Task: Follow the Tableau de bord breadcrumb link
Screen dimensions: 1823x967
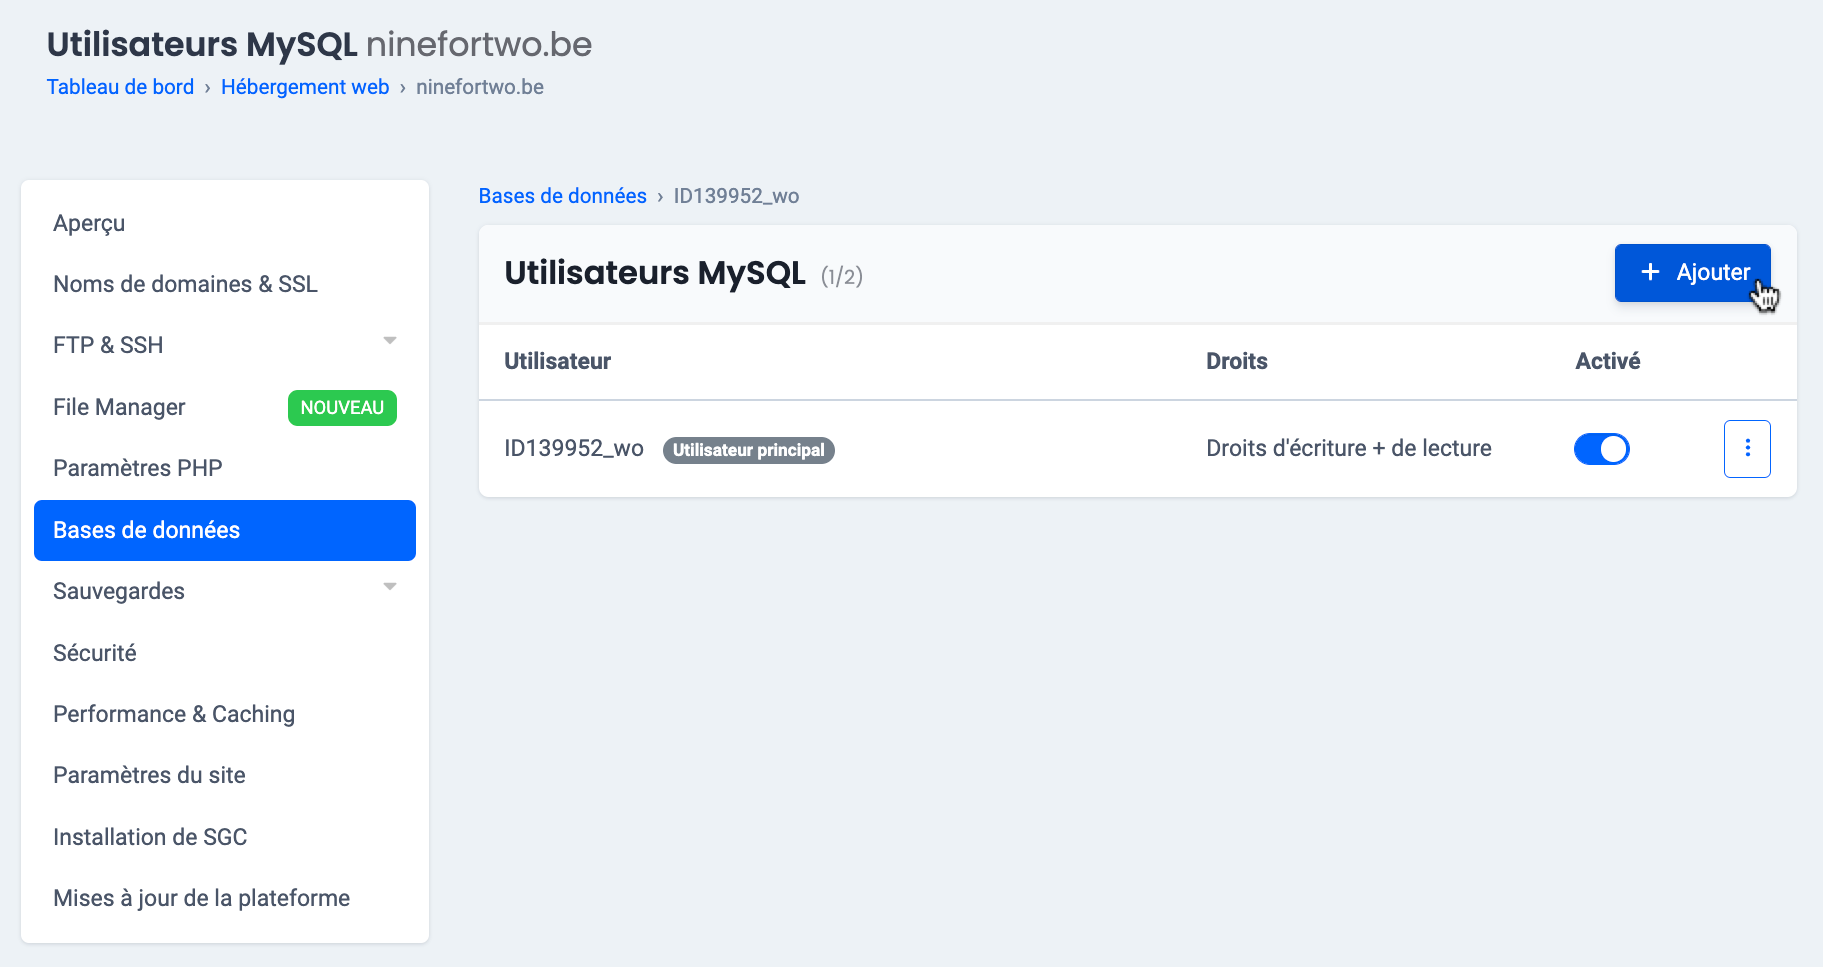Action: pyautogui.click(x=120, y=87)
